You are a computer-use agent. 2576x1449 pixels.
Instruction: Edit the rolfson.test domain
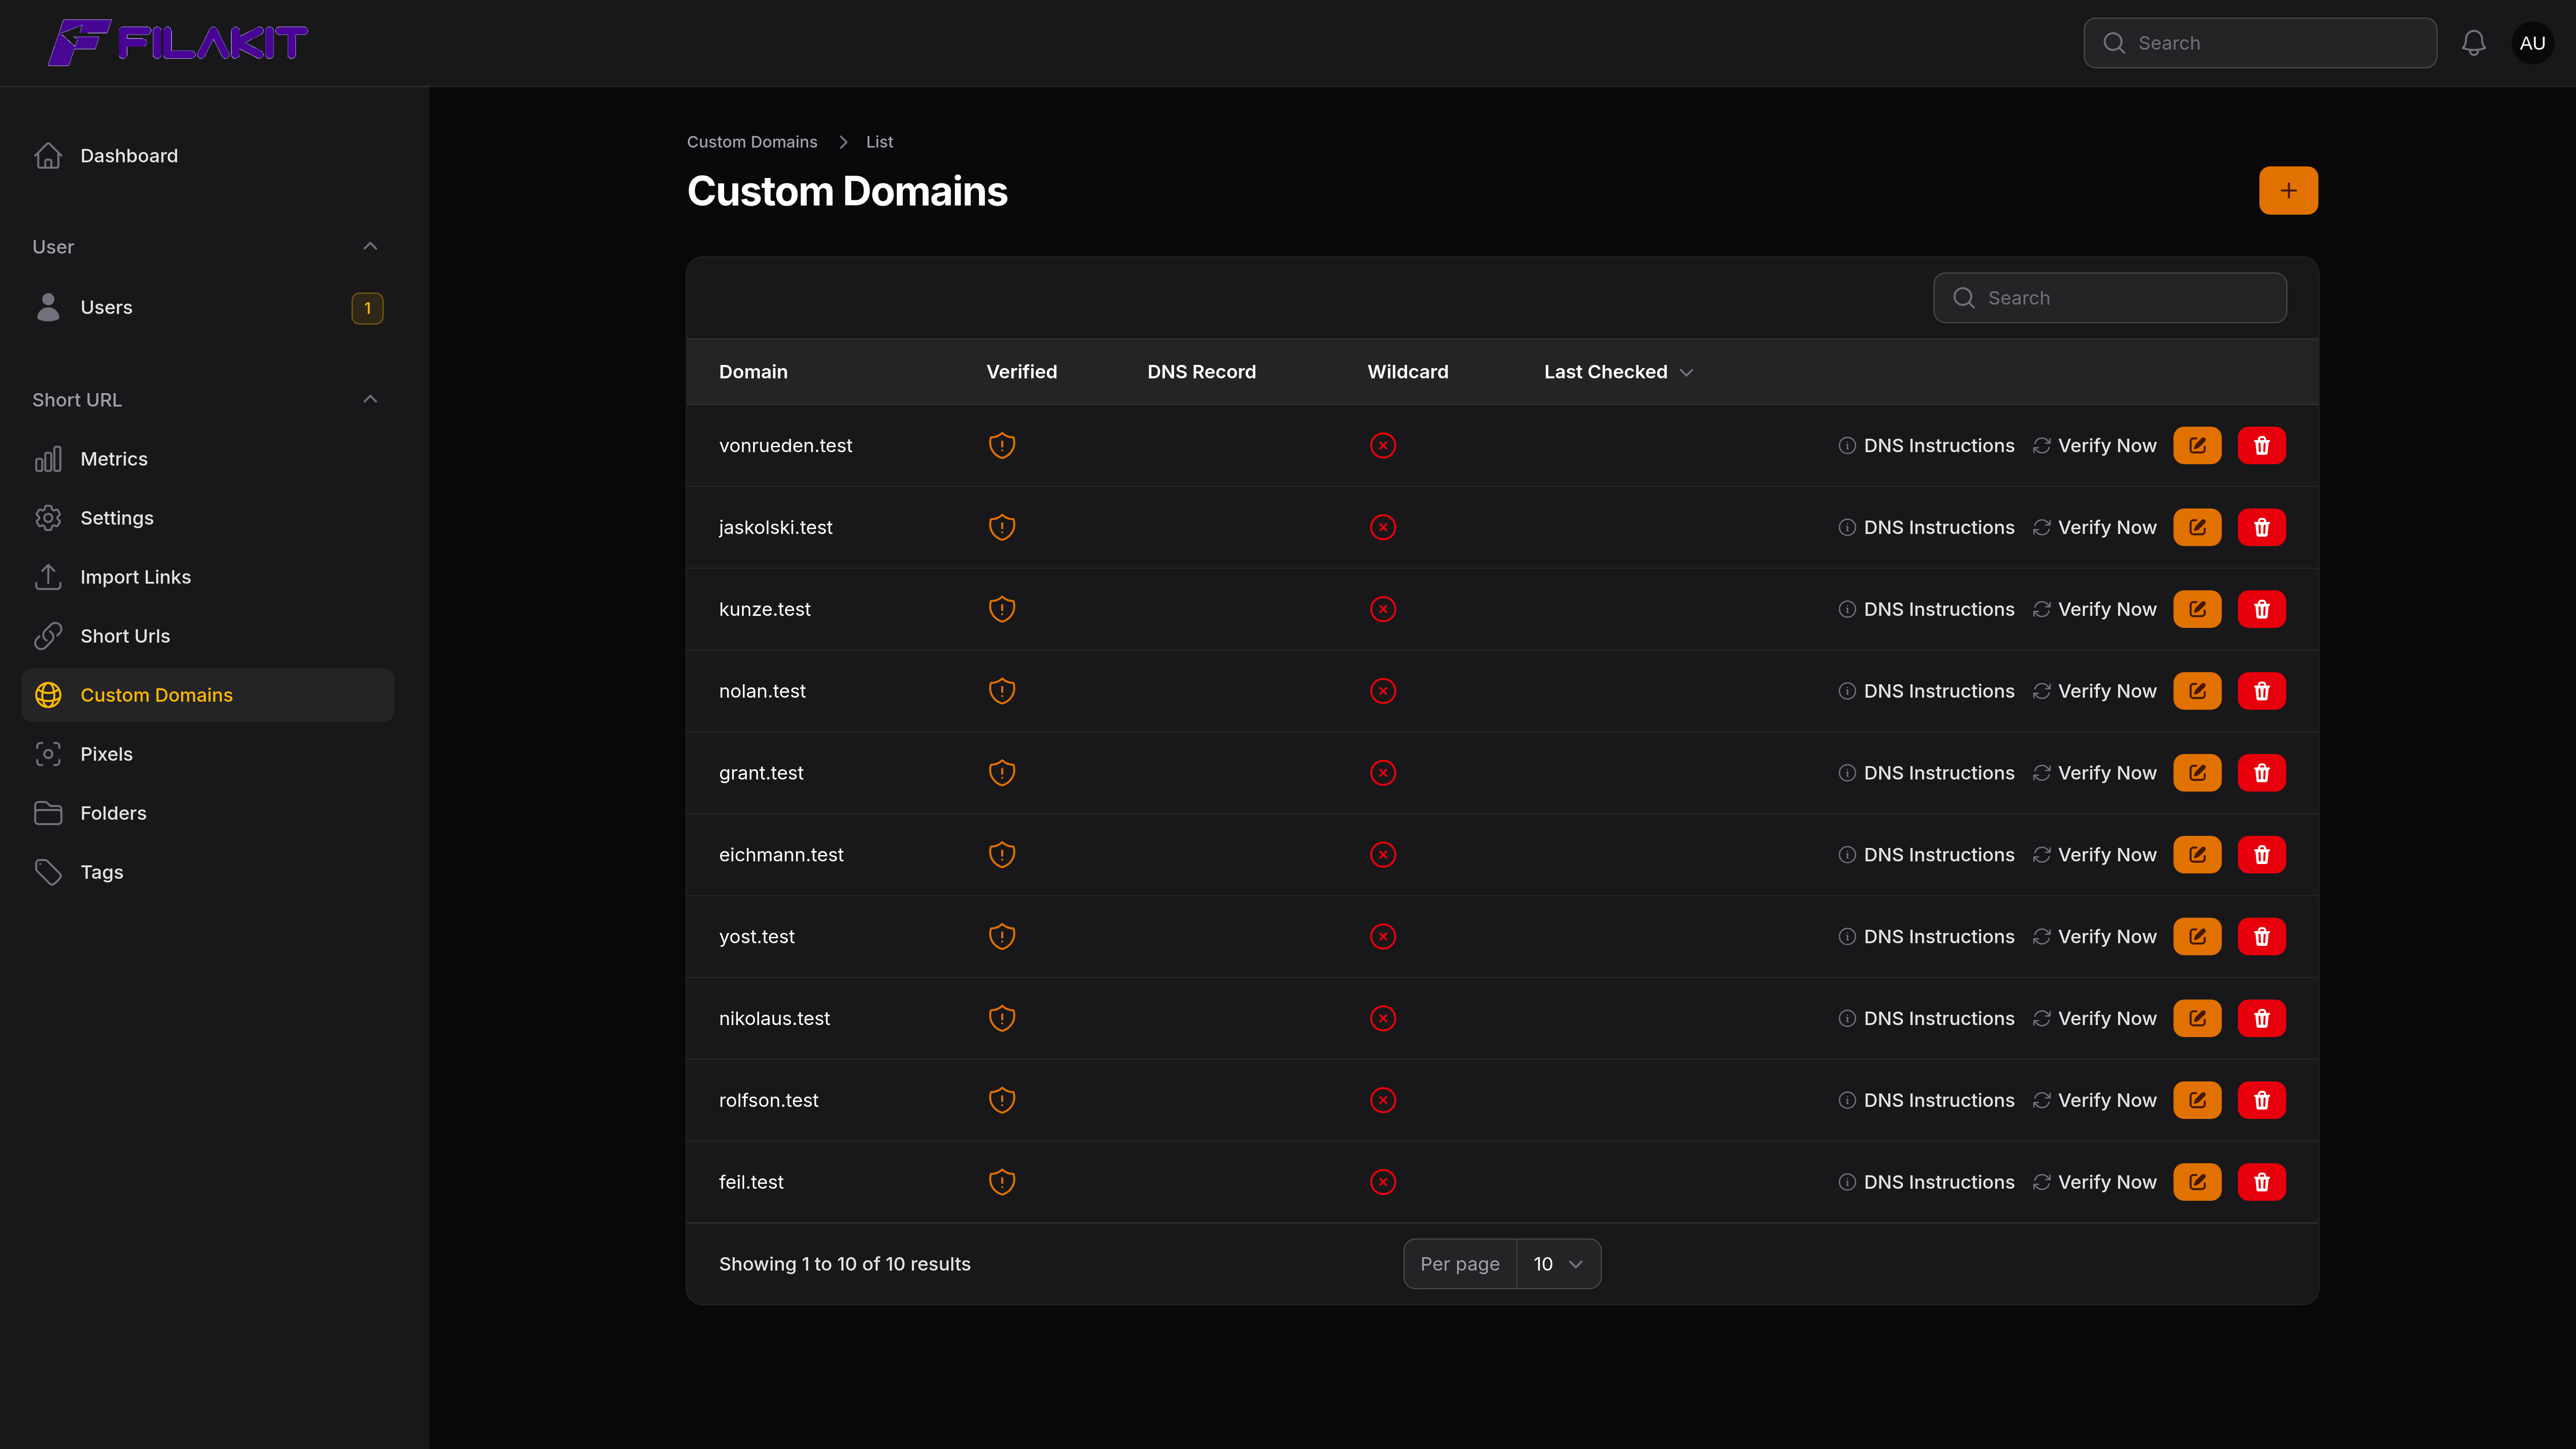point(2197,1100)
